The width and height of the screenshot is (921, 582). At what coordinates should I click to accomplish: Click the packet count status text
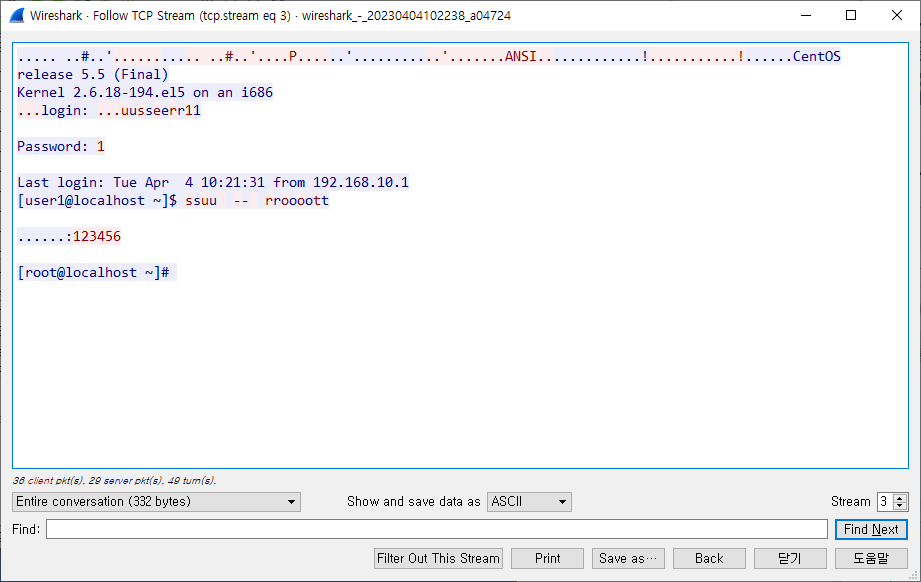tap(115, 480)
